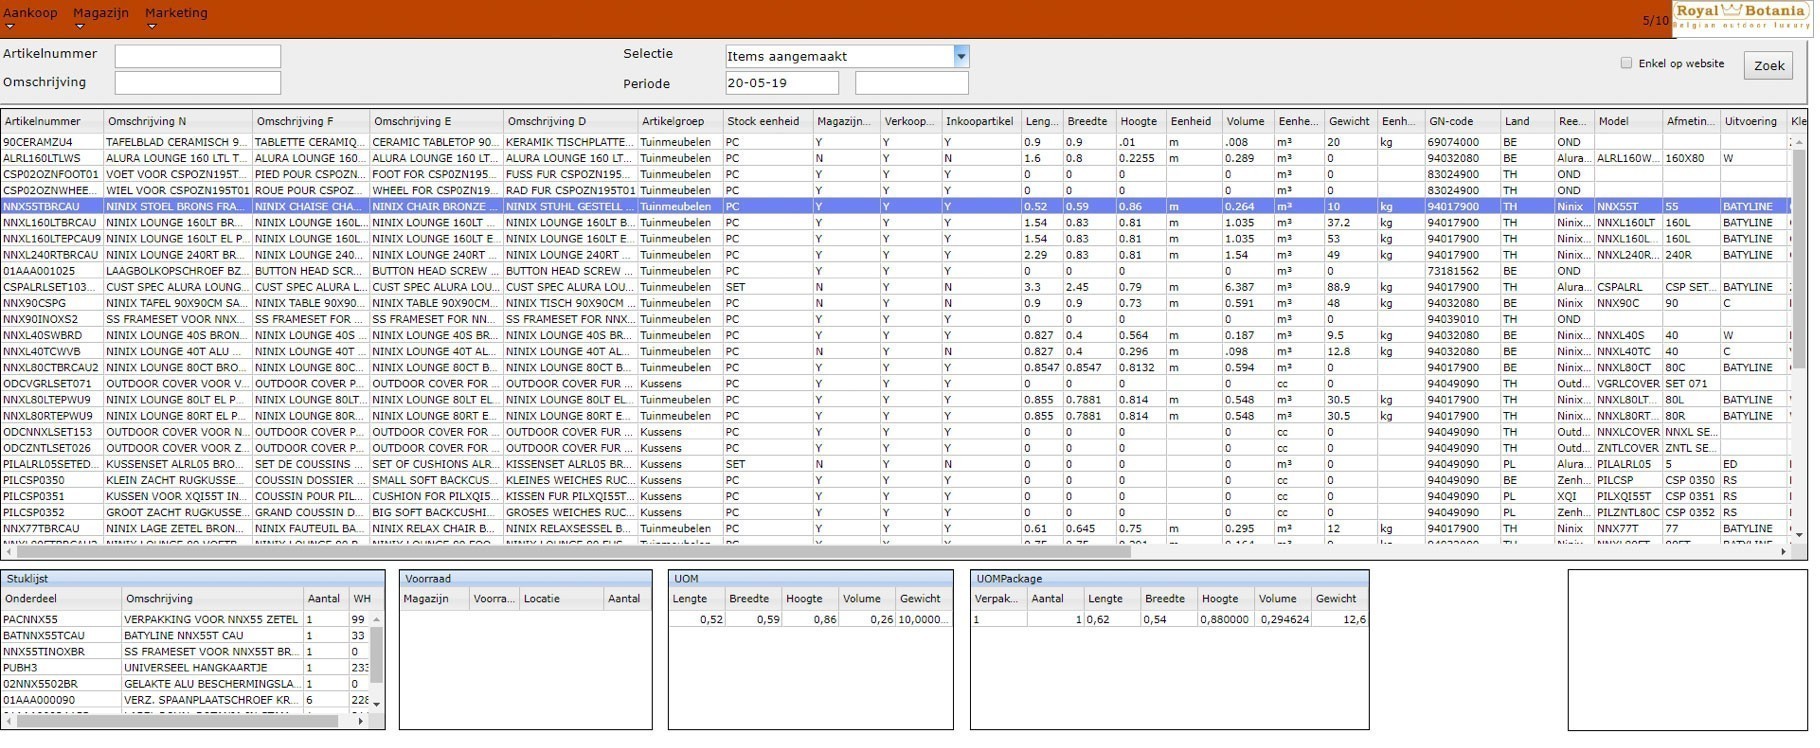The height and width of the screenshot is (748, 1820).
Task: Sort by Uitvoering column header
Action: coord(1754,121)
